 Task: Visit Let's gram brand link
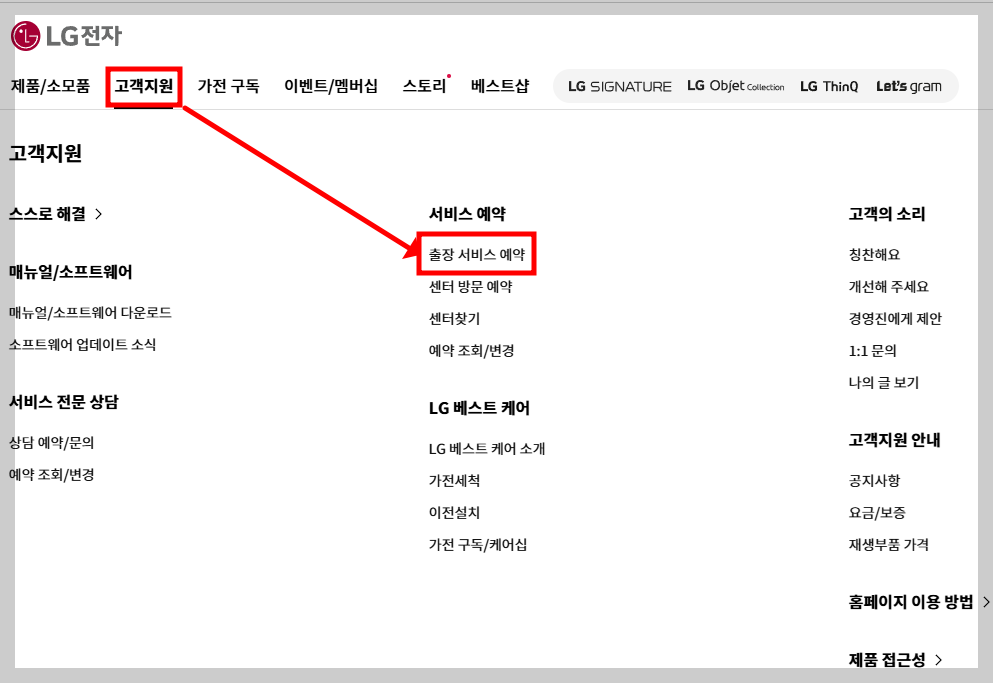(x=909, y=86)
